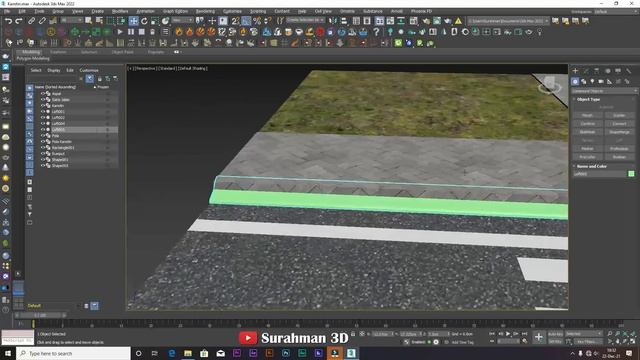640x360 pixels.
Task: Click the Align tool icon
Action: (x=344, y=20)
